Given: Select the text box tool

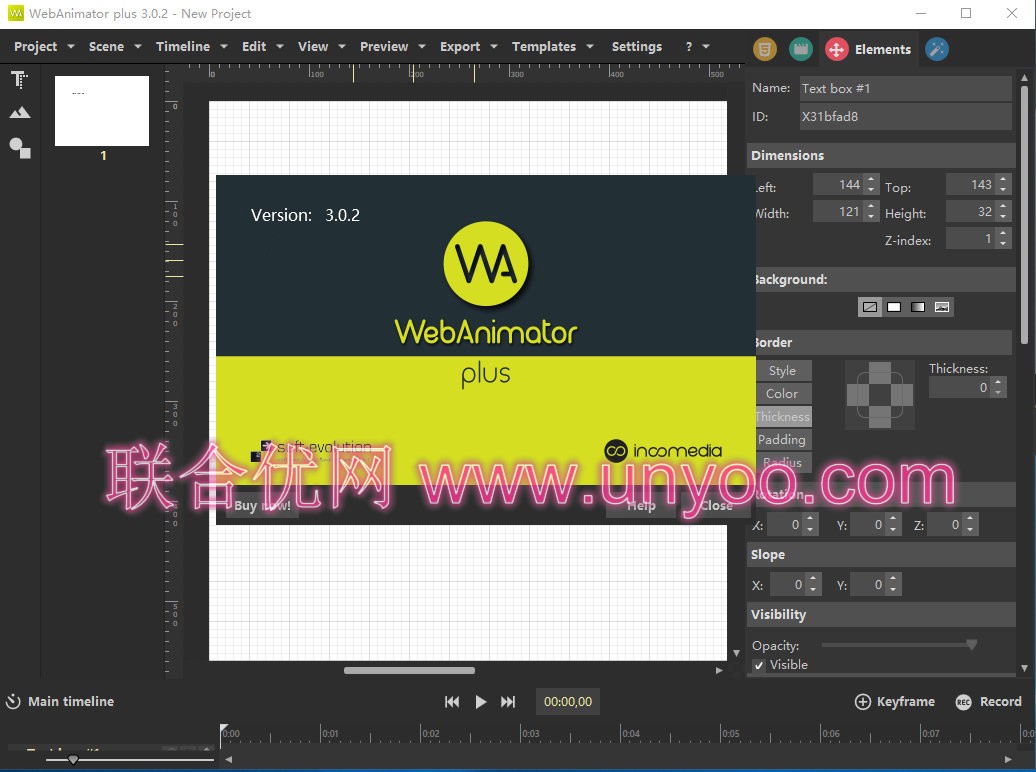Looking at the screenshot, I should tap(19, 80).
